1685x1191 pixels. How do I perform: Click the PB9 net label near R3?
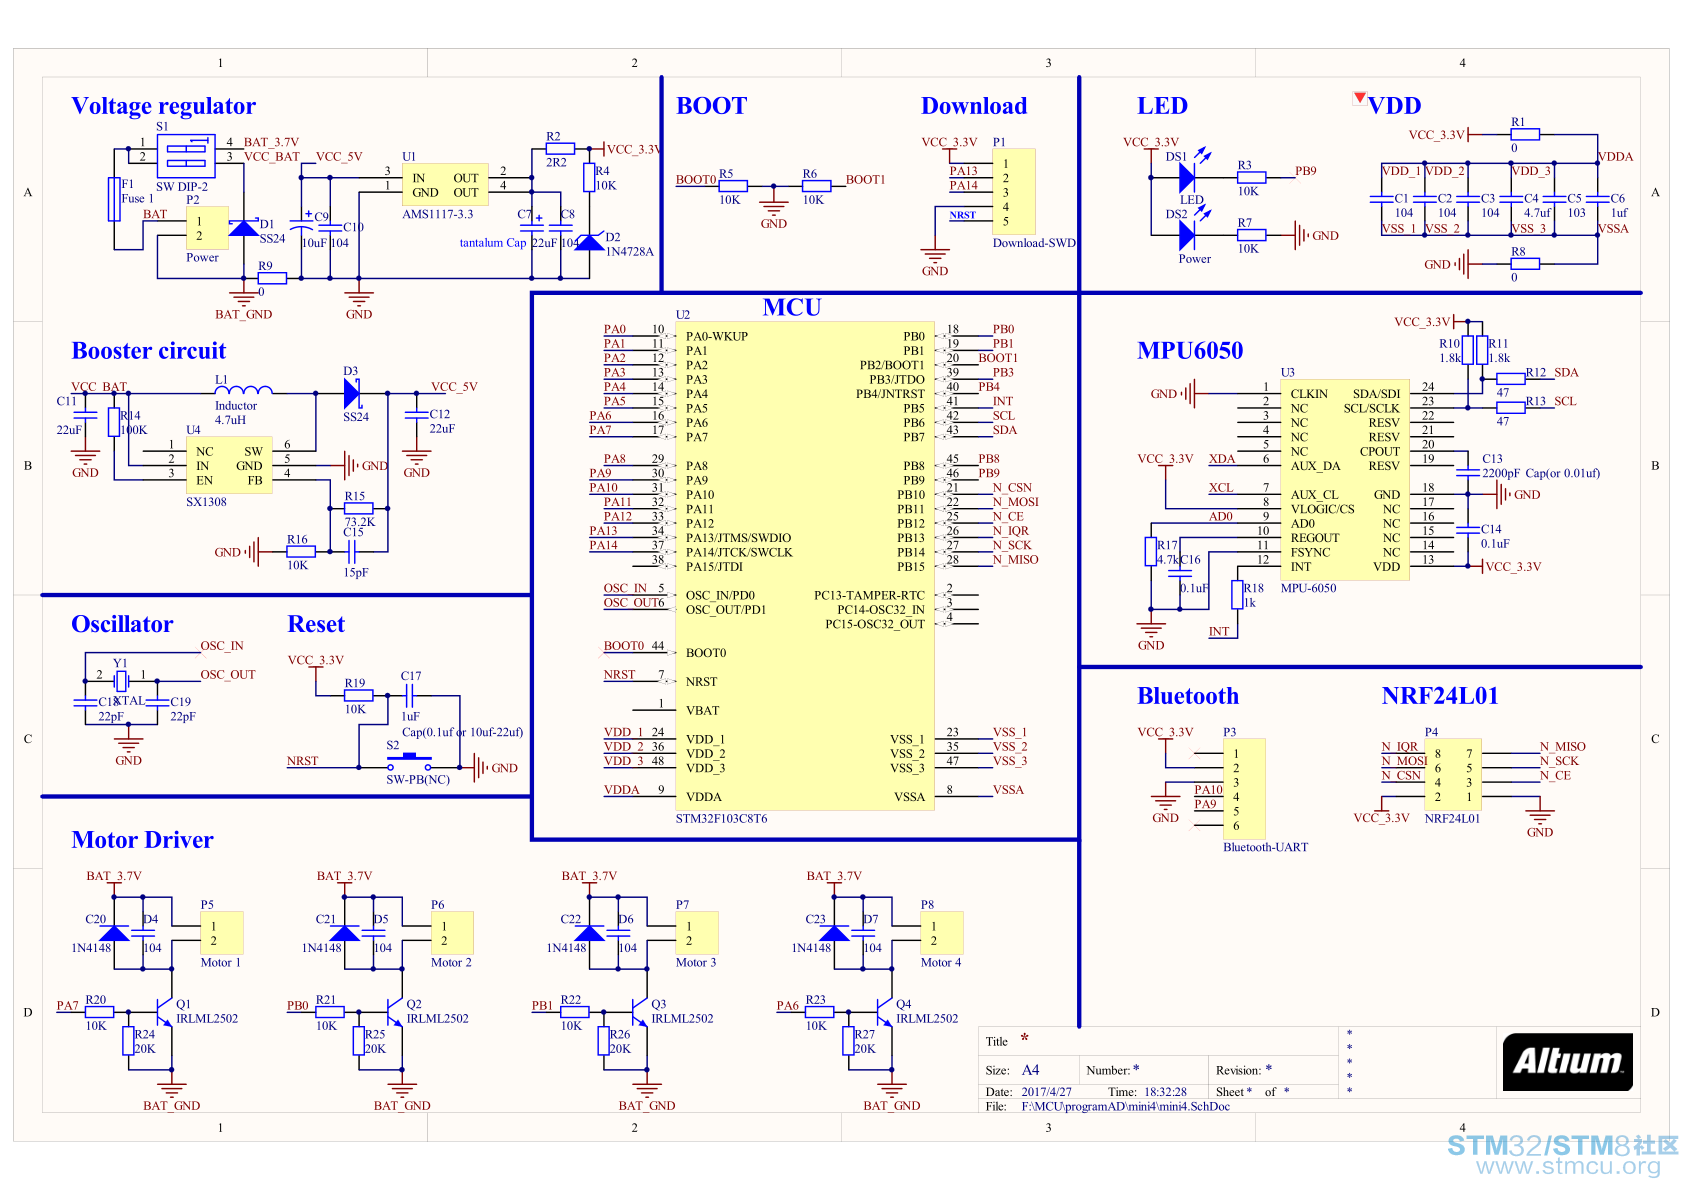click(1306, 171)
